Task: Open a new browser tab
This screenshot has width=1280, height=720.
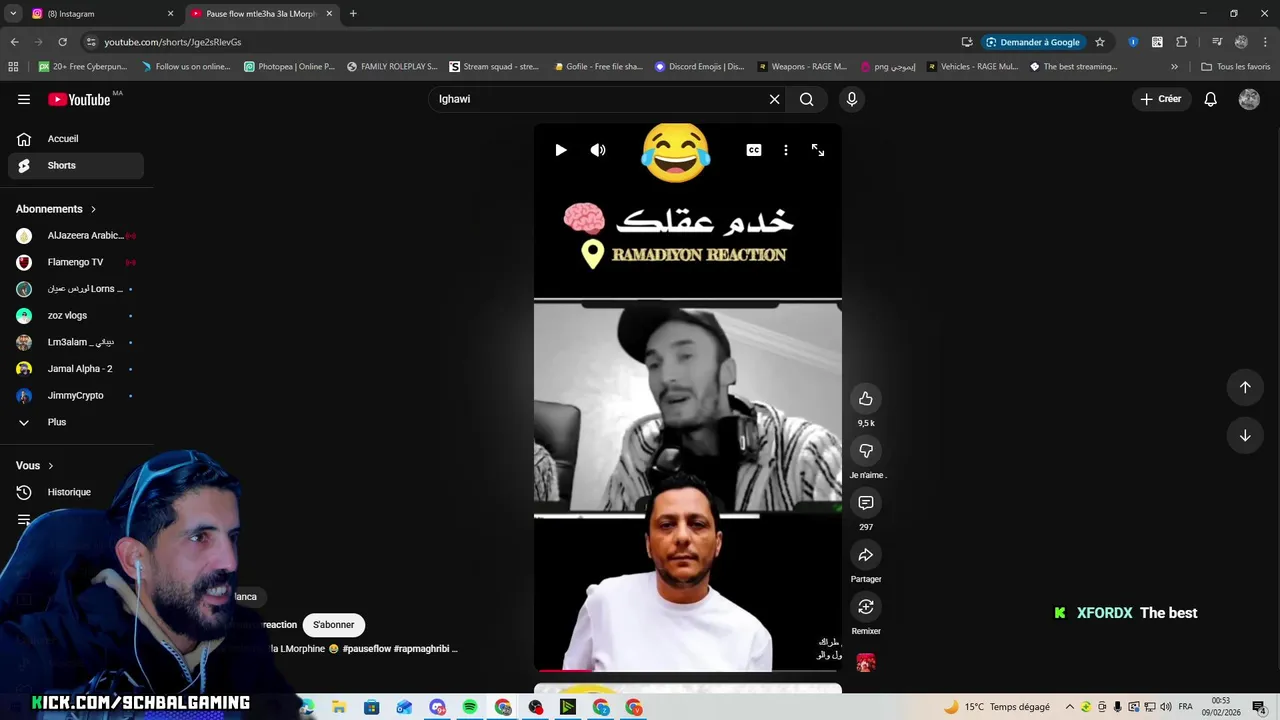Action: pos(353,14)
